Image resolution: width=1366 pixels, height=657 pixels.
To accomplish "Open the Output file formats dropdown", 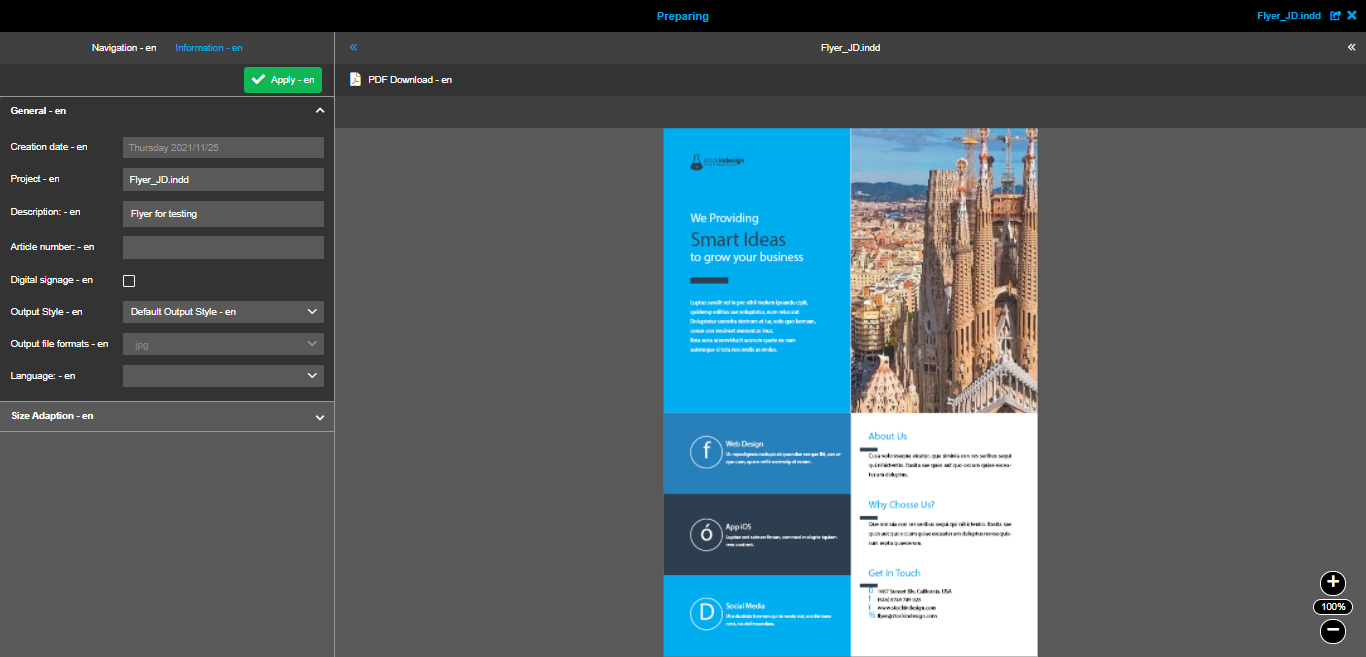I will tap(223, 344).
